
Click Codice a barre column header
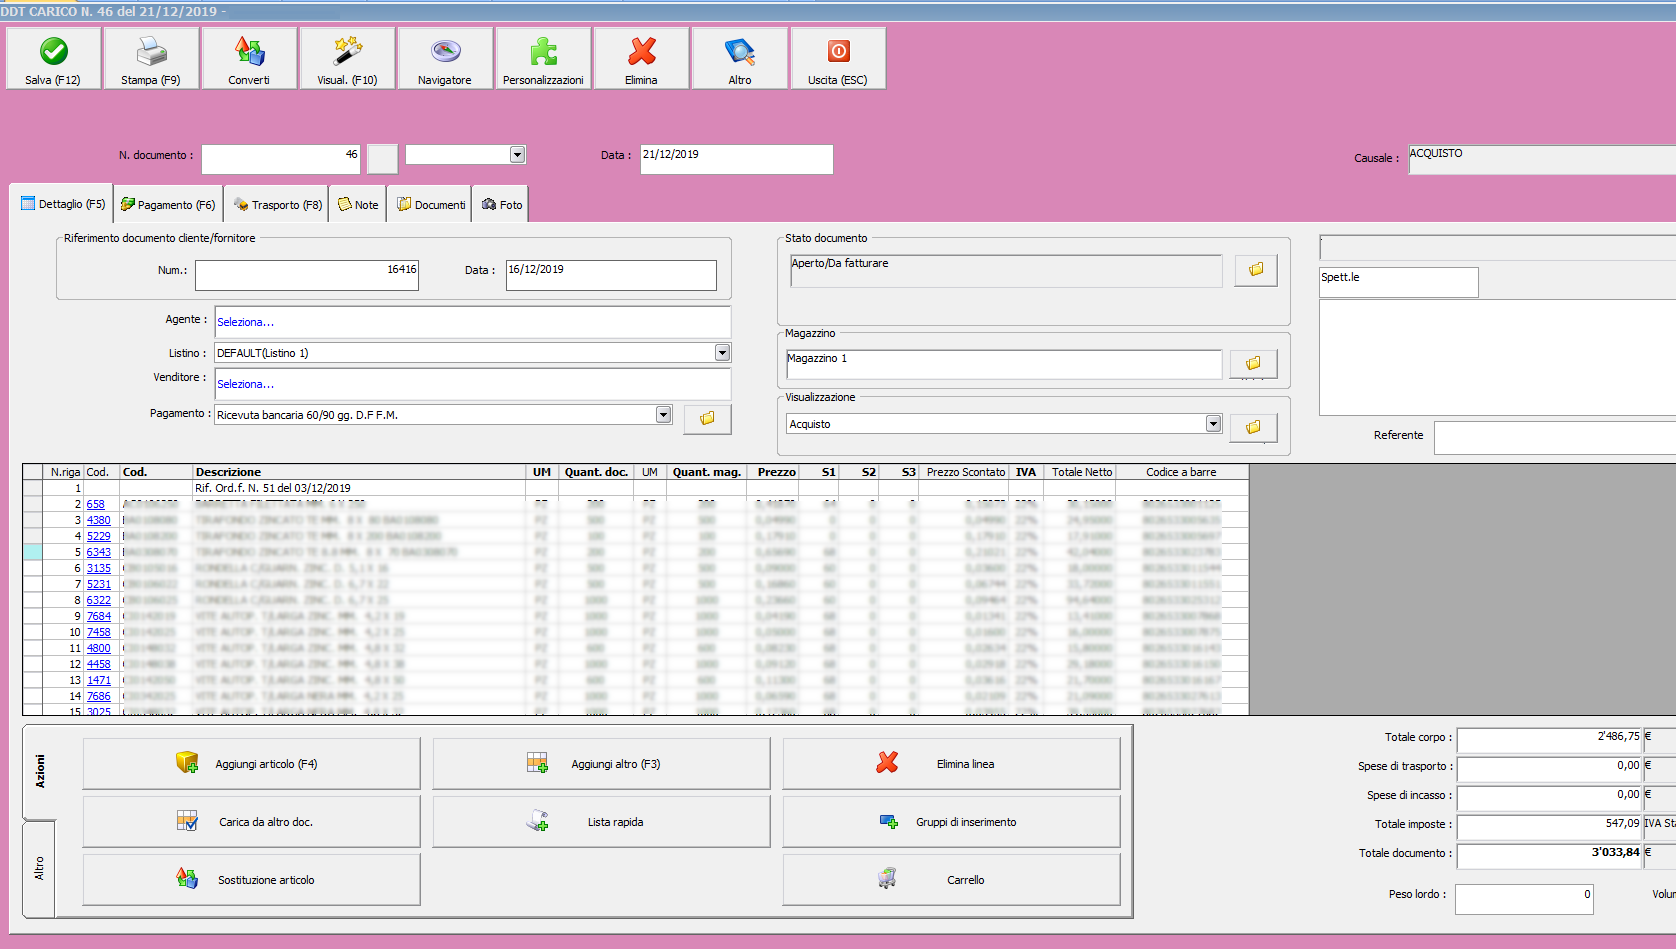click(1181, 472)
